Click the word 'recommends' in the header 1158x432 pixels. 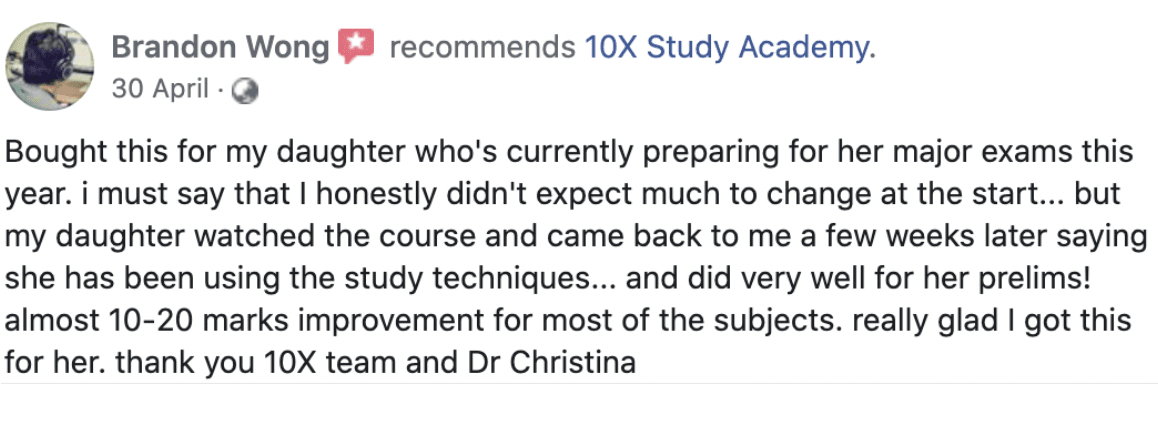[x=483, y=48]
